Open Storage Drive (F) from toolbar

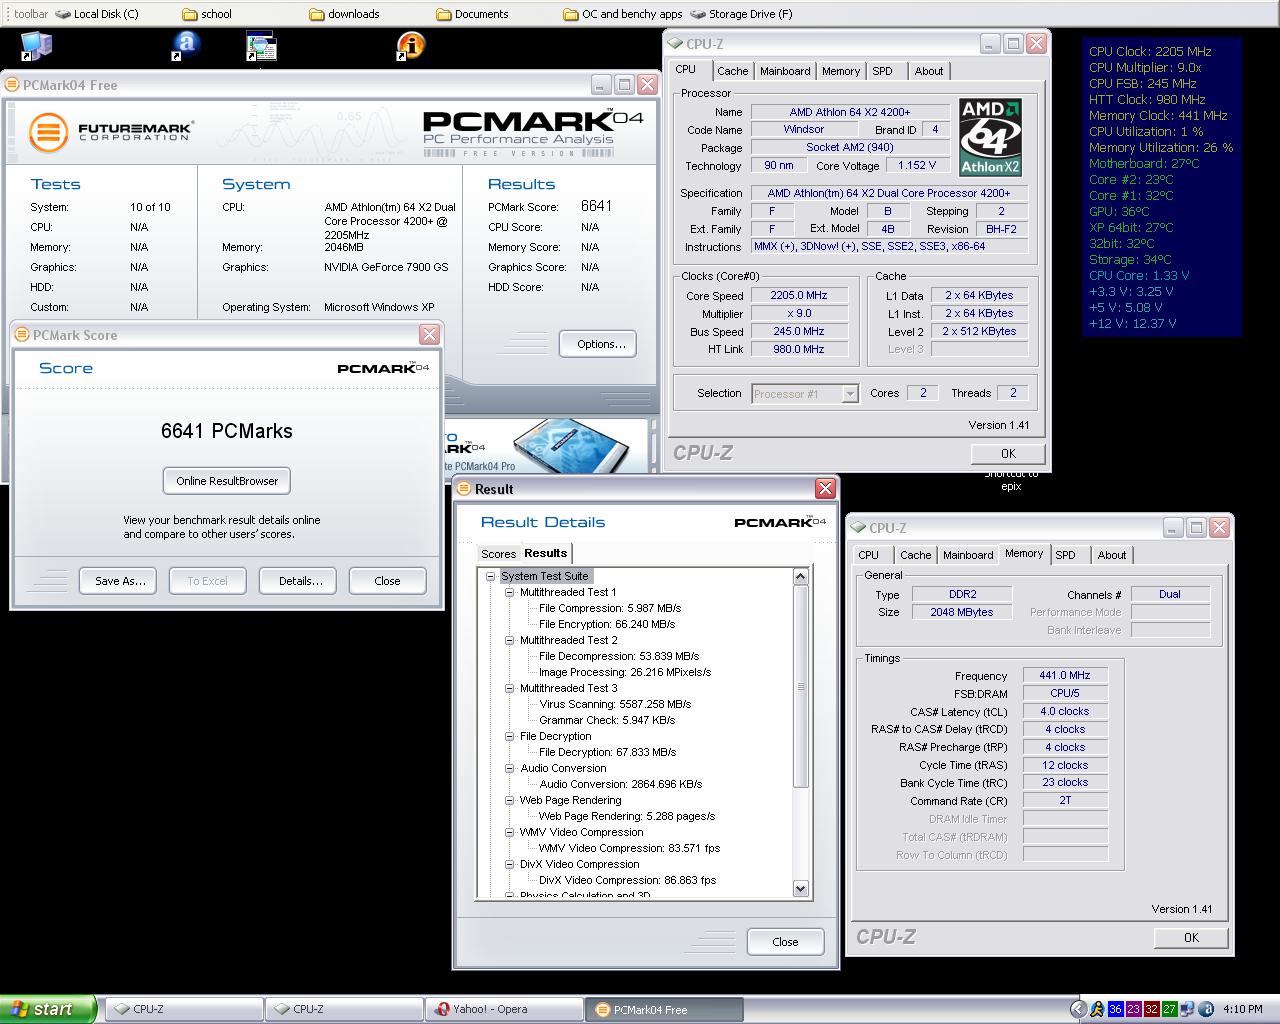click(741, 14)
